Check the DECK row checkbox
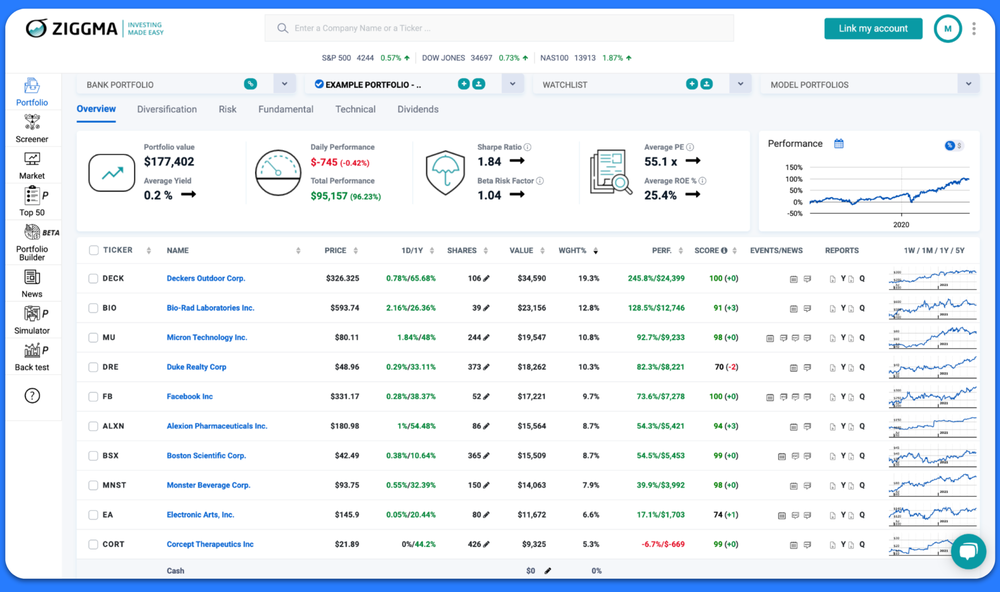The image size is (1000, 592). (93, 279)
